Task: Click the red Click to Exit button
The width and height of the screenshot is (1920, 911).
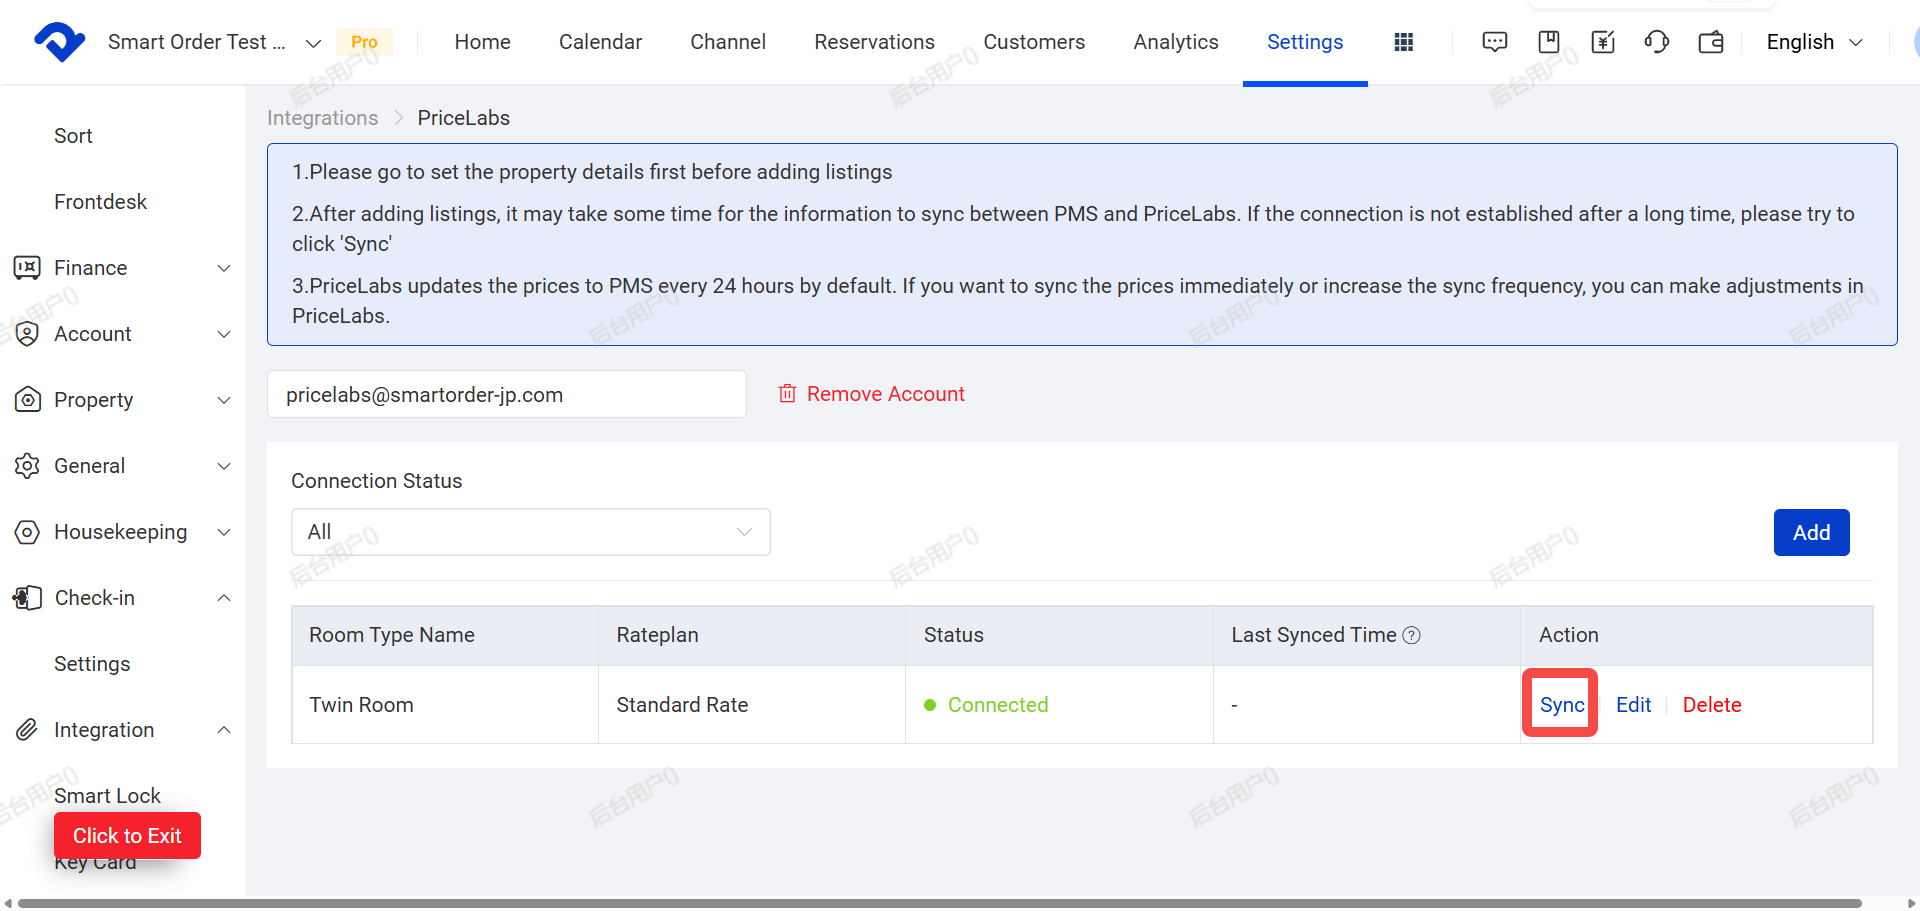Action: coord(127,836)
